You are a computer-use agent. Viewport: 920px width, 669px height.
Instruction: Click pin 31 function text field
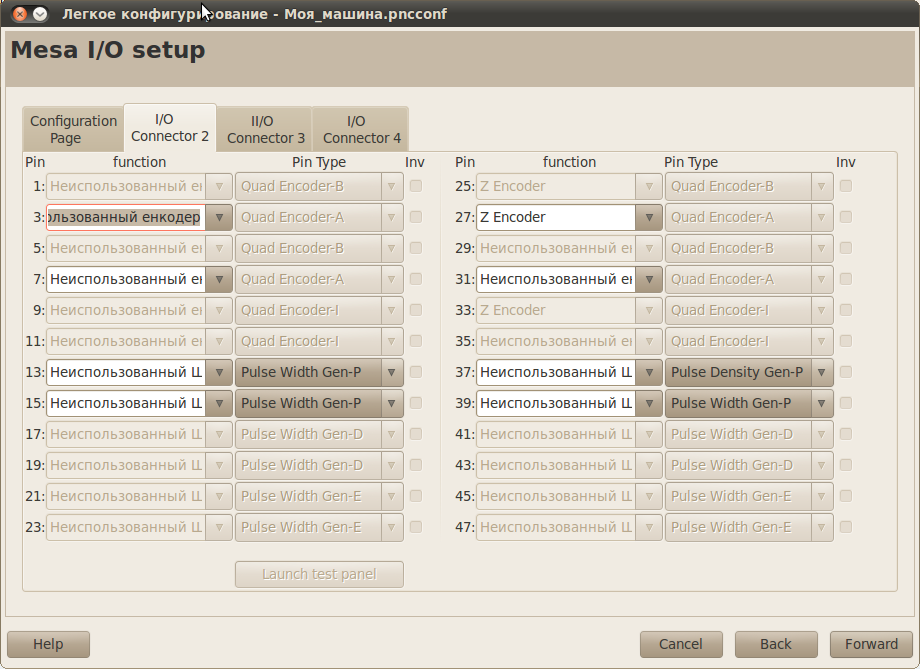pos(556,279)
